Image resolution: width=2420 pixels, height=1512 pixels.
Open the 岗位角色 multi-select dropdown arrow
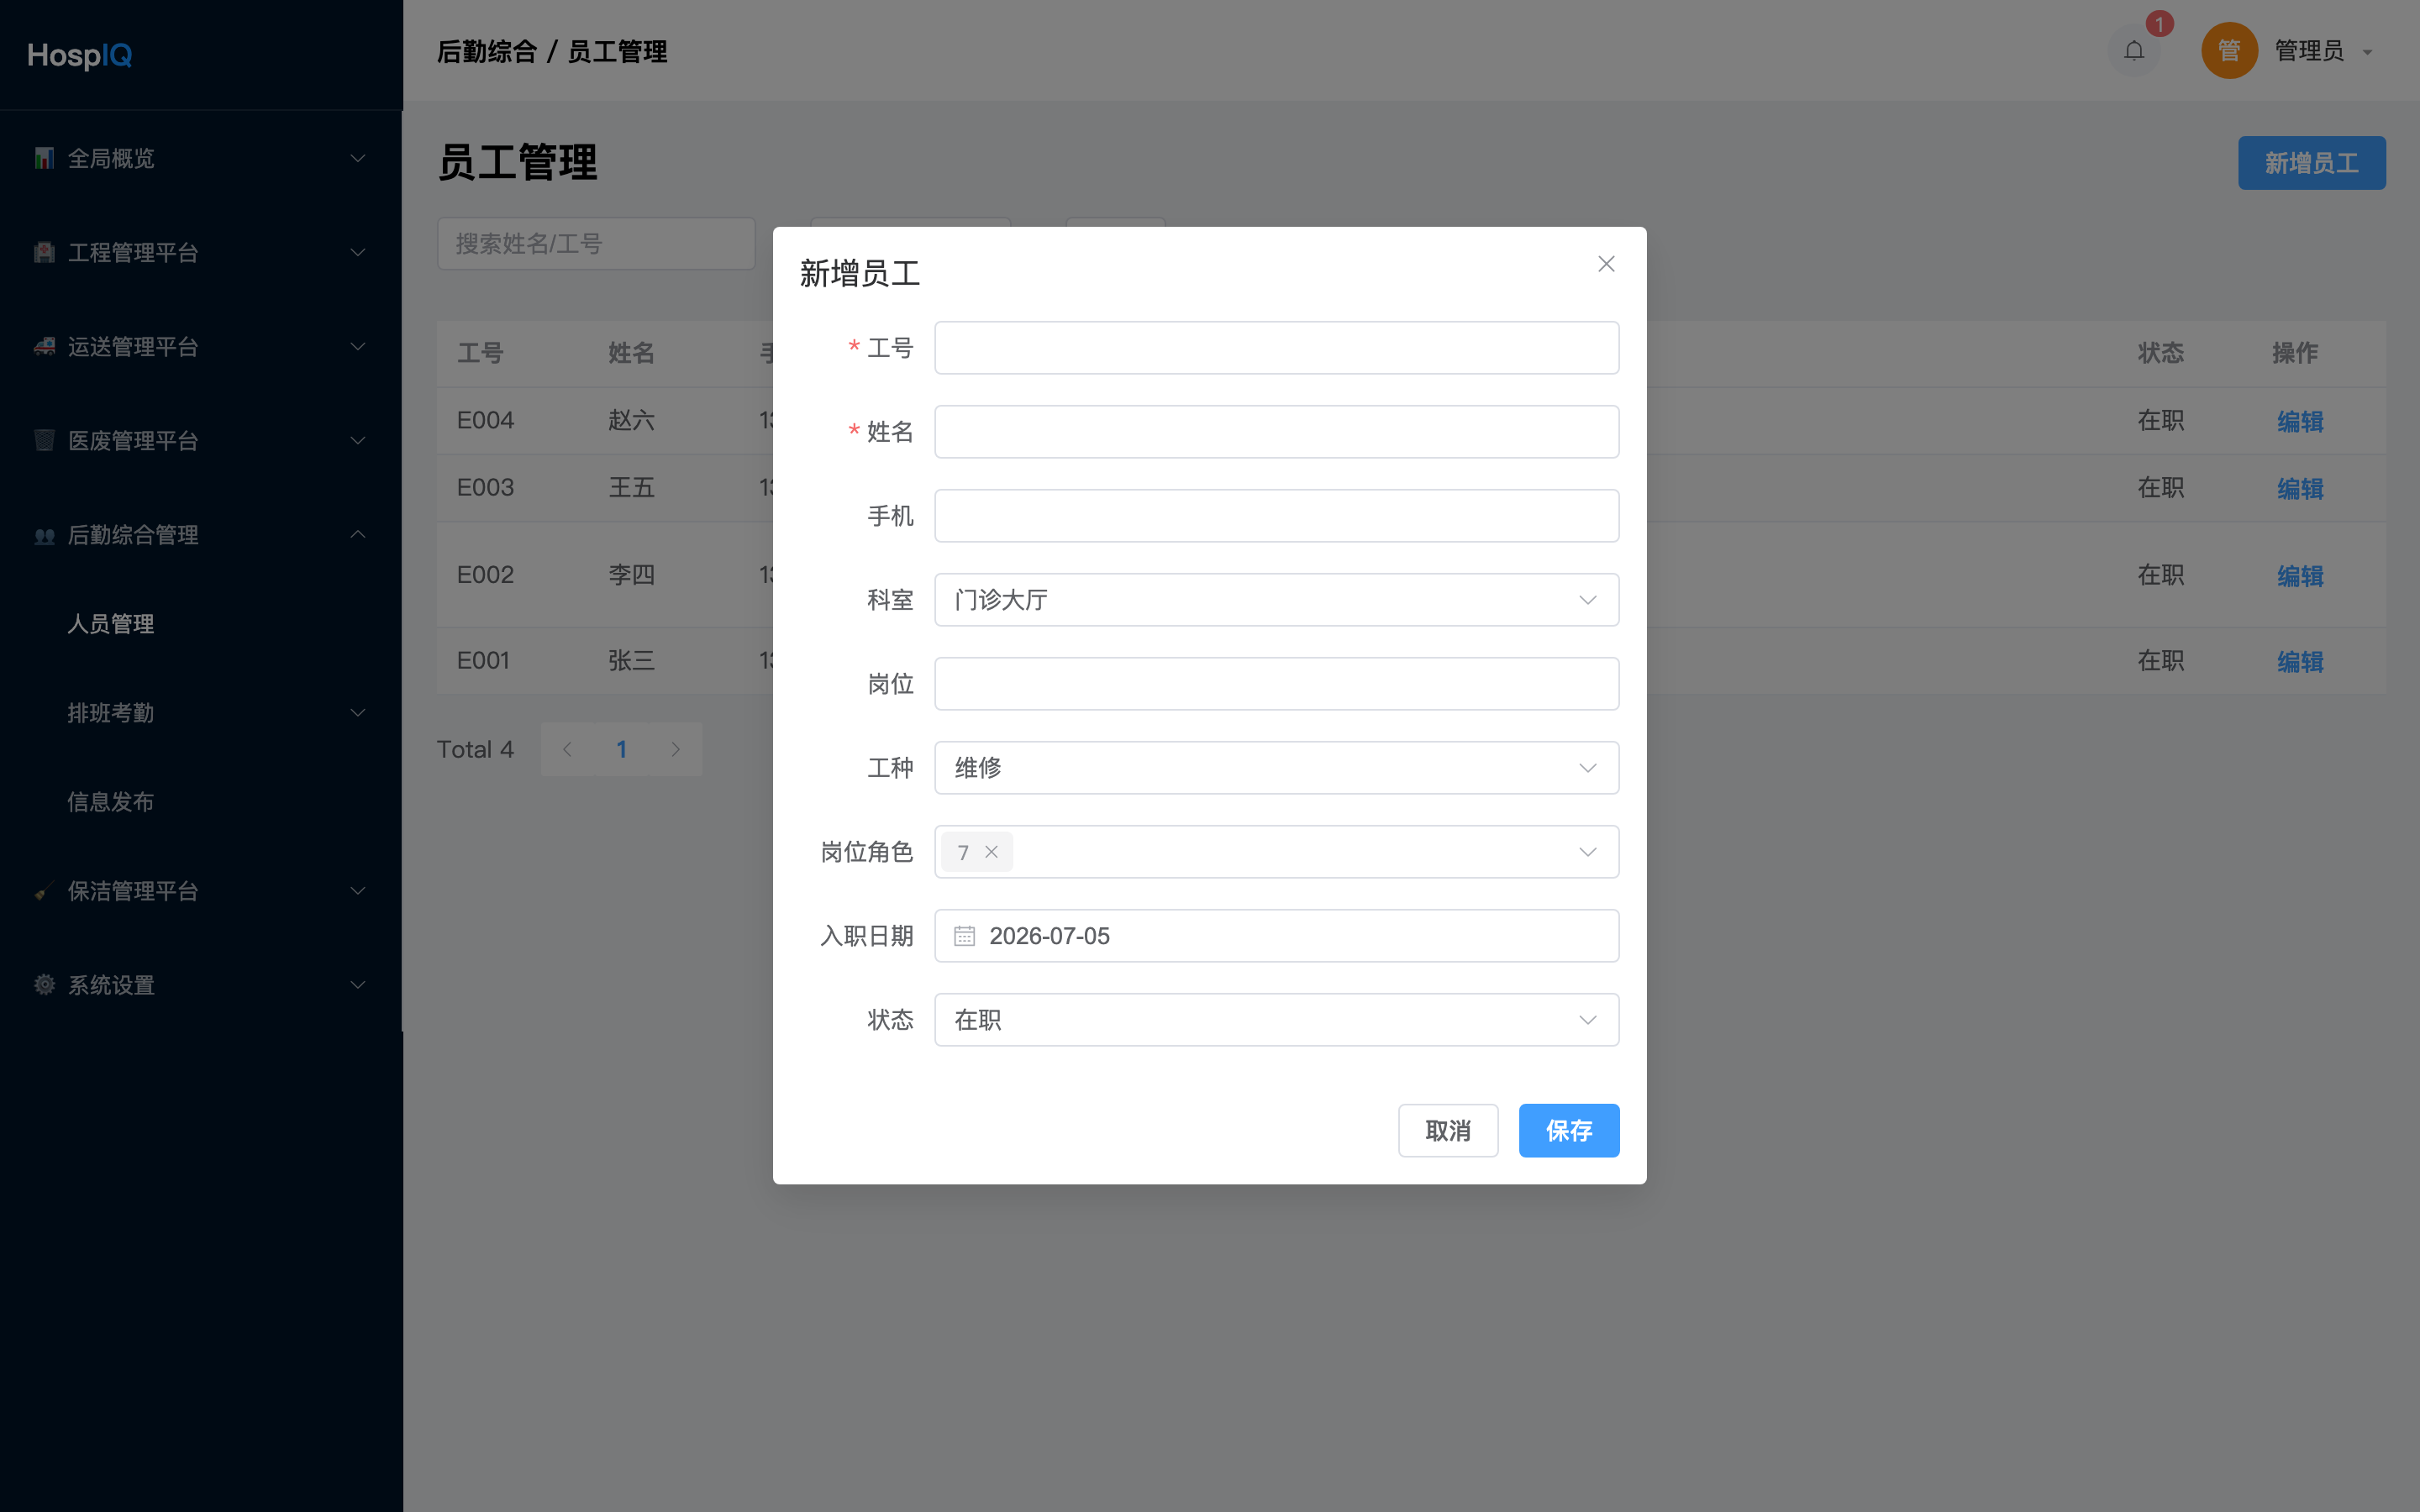point(1587,852)
